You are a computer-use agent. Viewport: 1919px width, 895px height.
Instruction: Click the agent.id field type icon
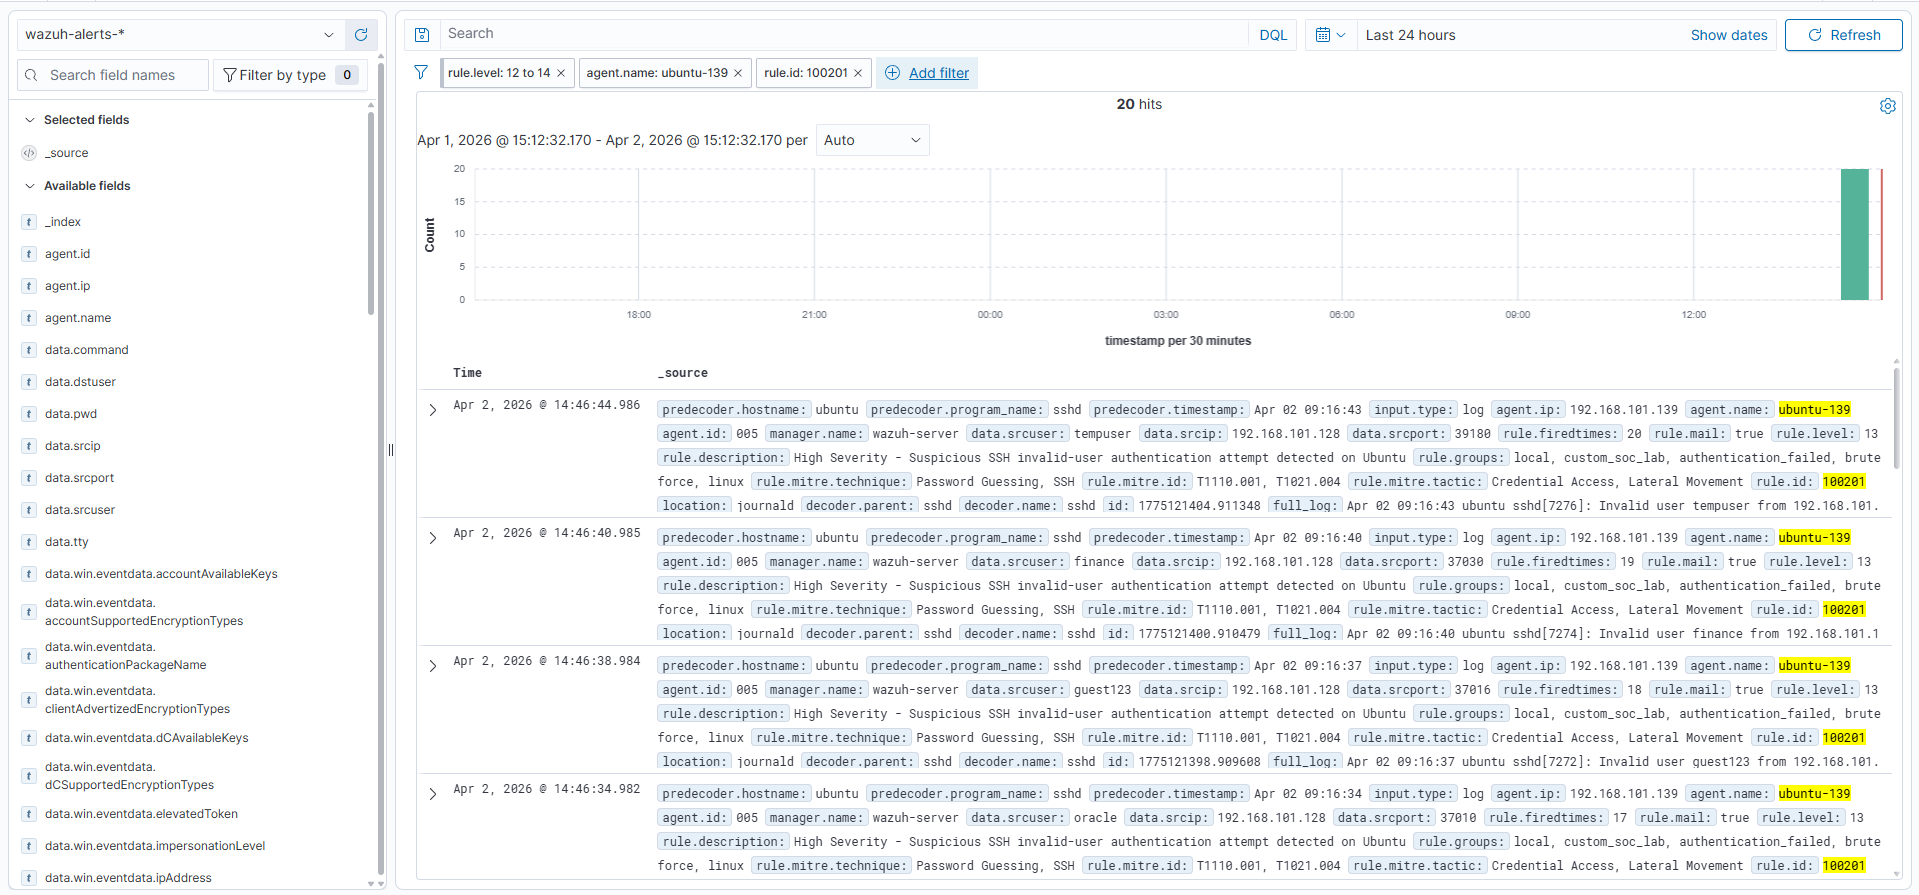tap(29, 254)
